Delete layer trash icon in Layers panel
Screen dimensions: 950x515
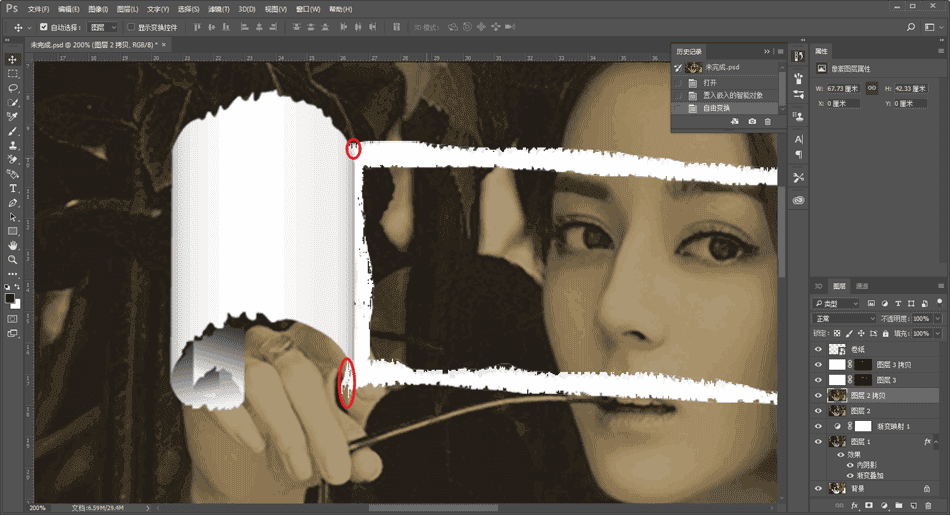928,505
